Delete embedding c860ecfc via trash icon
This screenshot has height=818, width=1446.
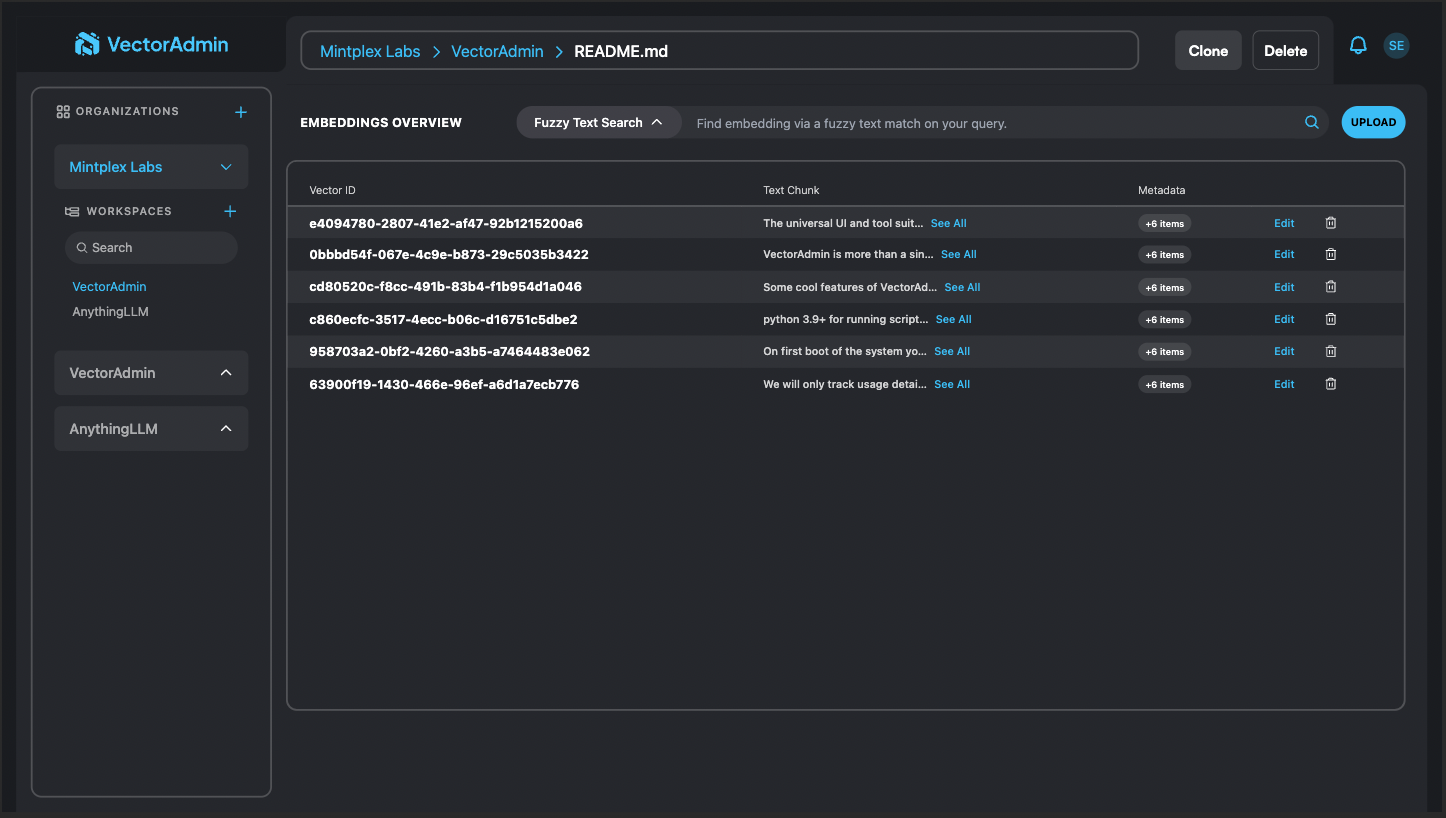pyautogui.click(x=1331, y=319)
